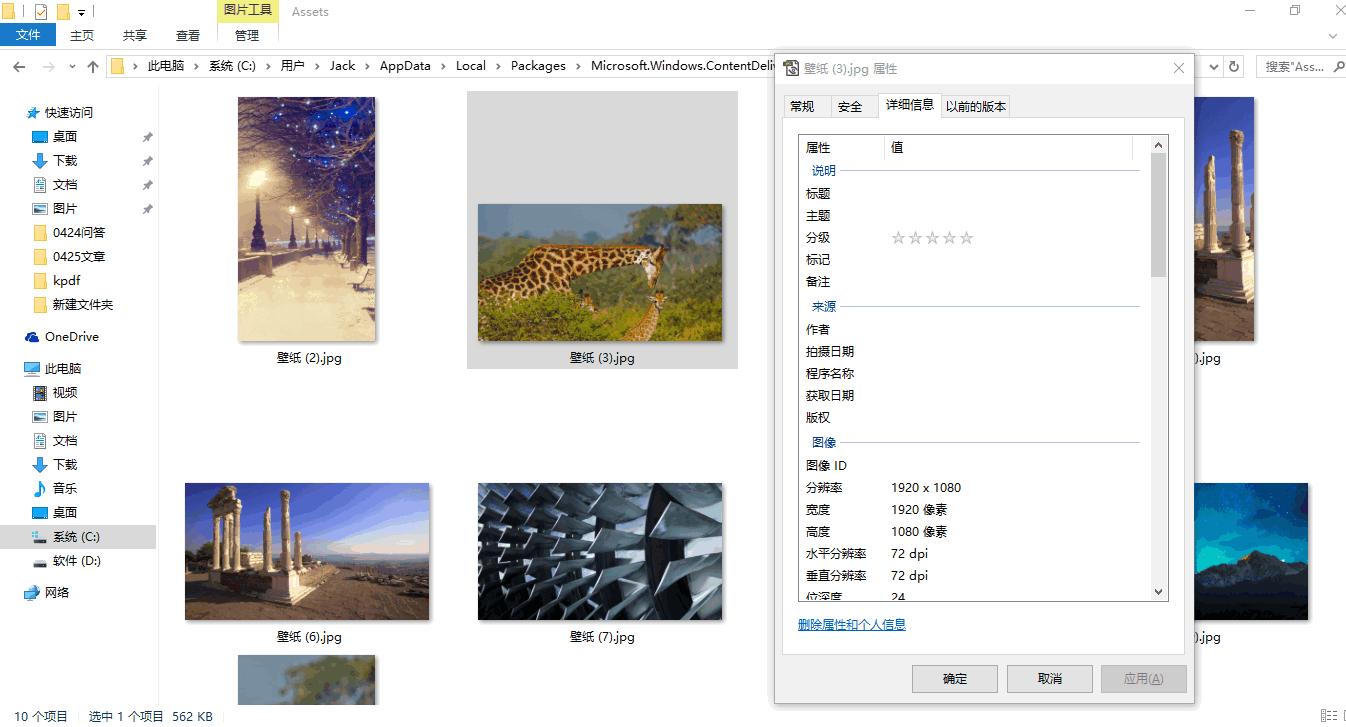Set a five-star rating on 分级 row
The height and width of the screenshot is (727, 1346).
coord(965,237)
